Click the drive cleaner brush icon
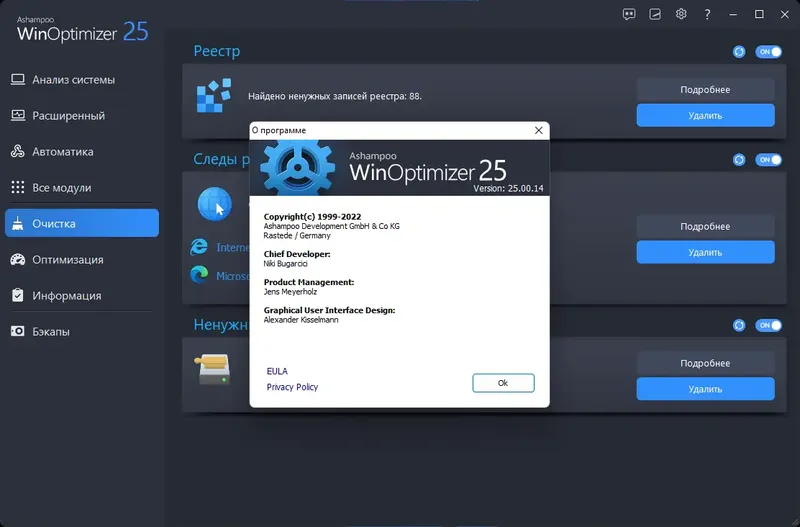 pyautogui.click(x=214, y=369)
